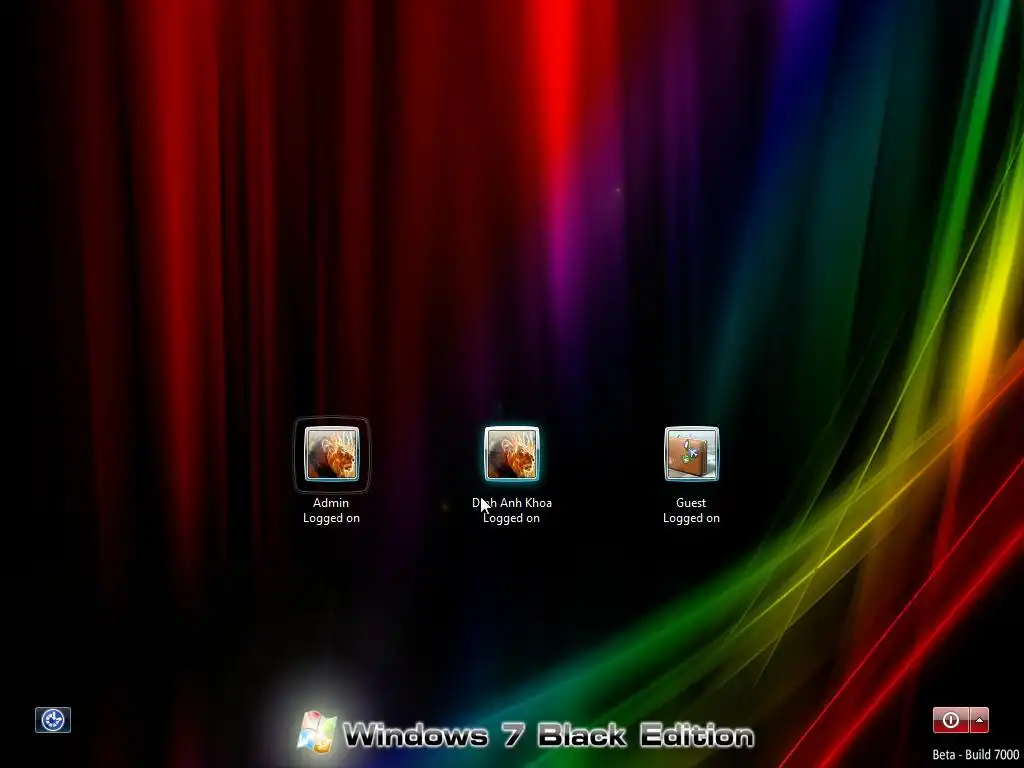Click the Anh Khoa user name label
Viewport: 1024px width, 768px height.
pos(512,503)
